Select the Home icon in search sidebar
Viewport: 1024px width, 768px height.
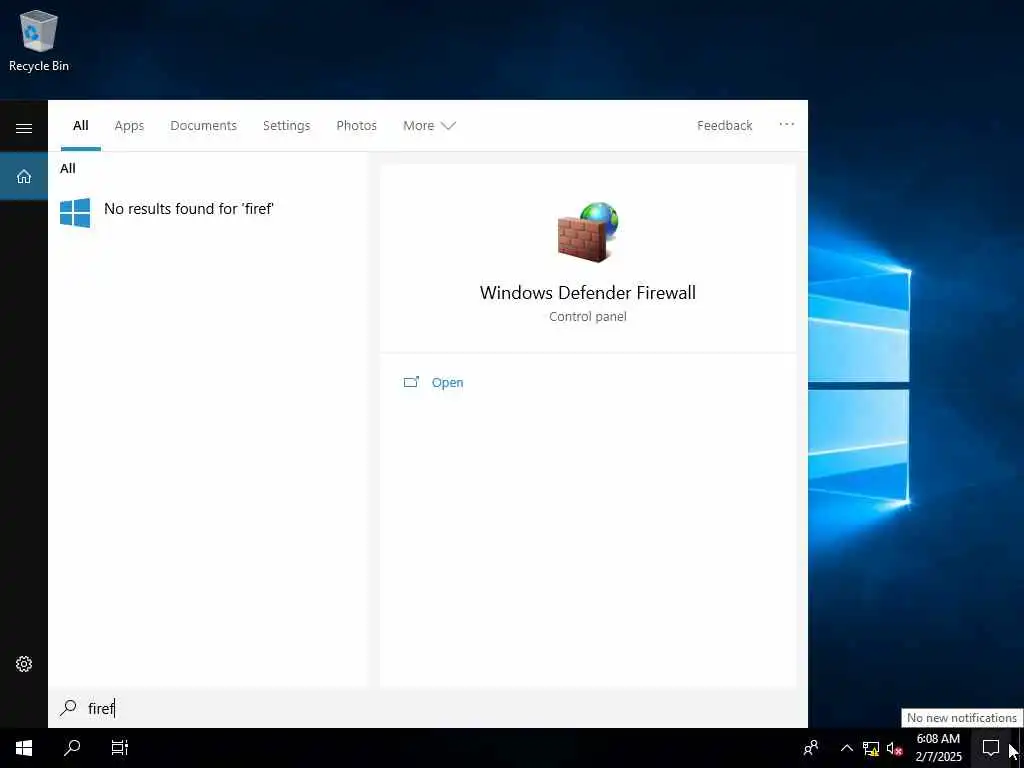(24, 176)
